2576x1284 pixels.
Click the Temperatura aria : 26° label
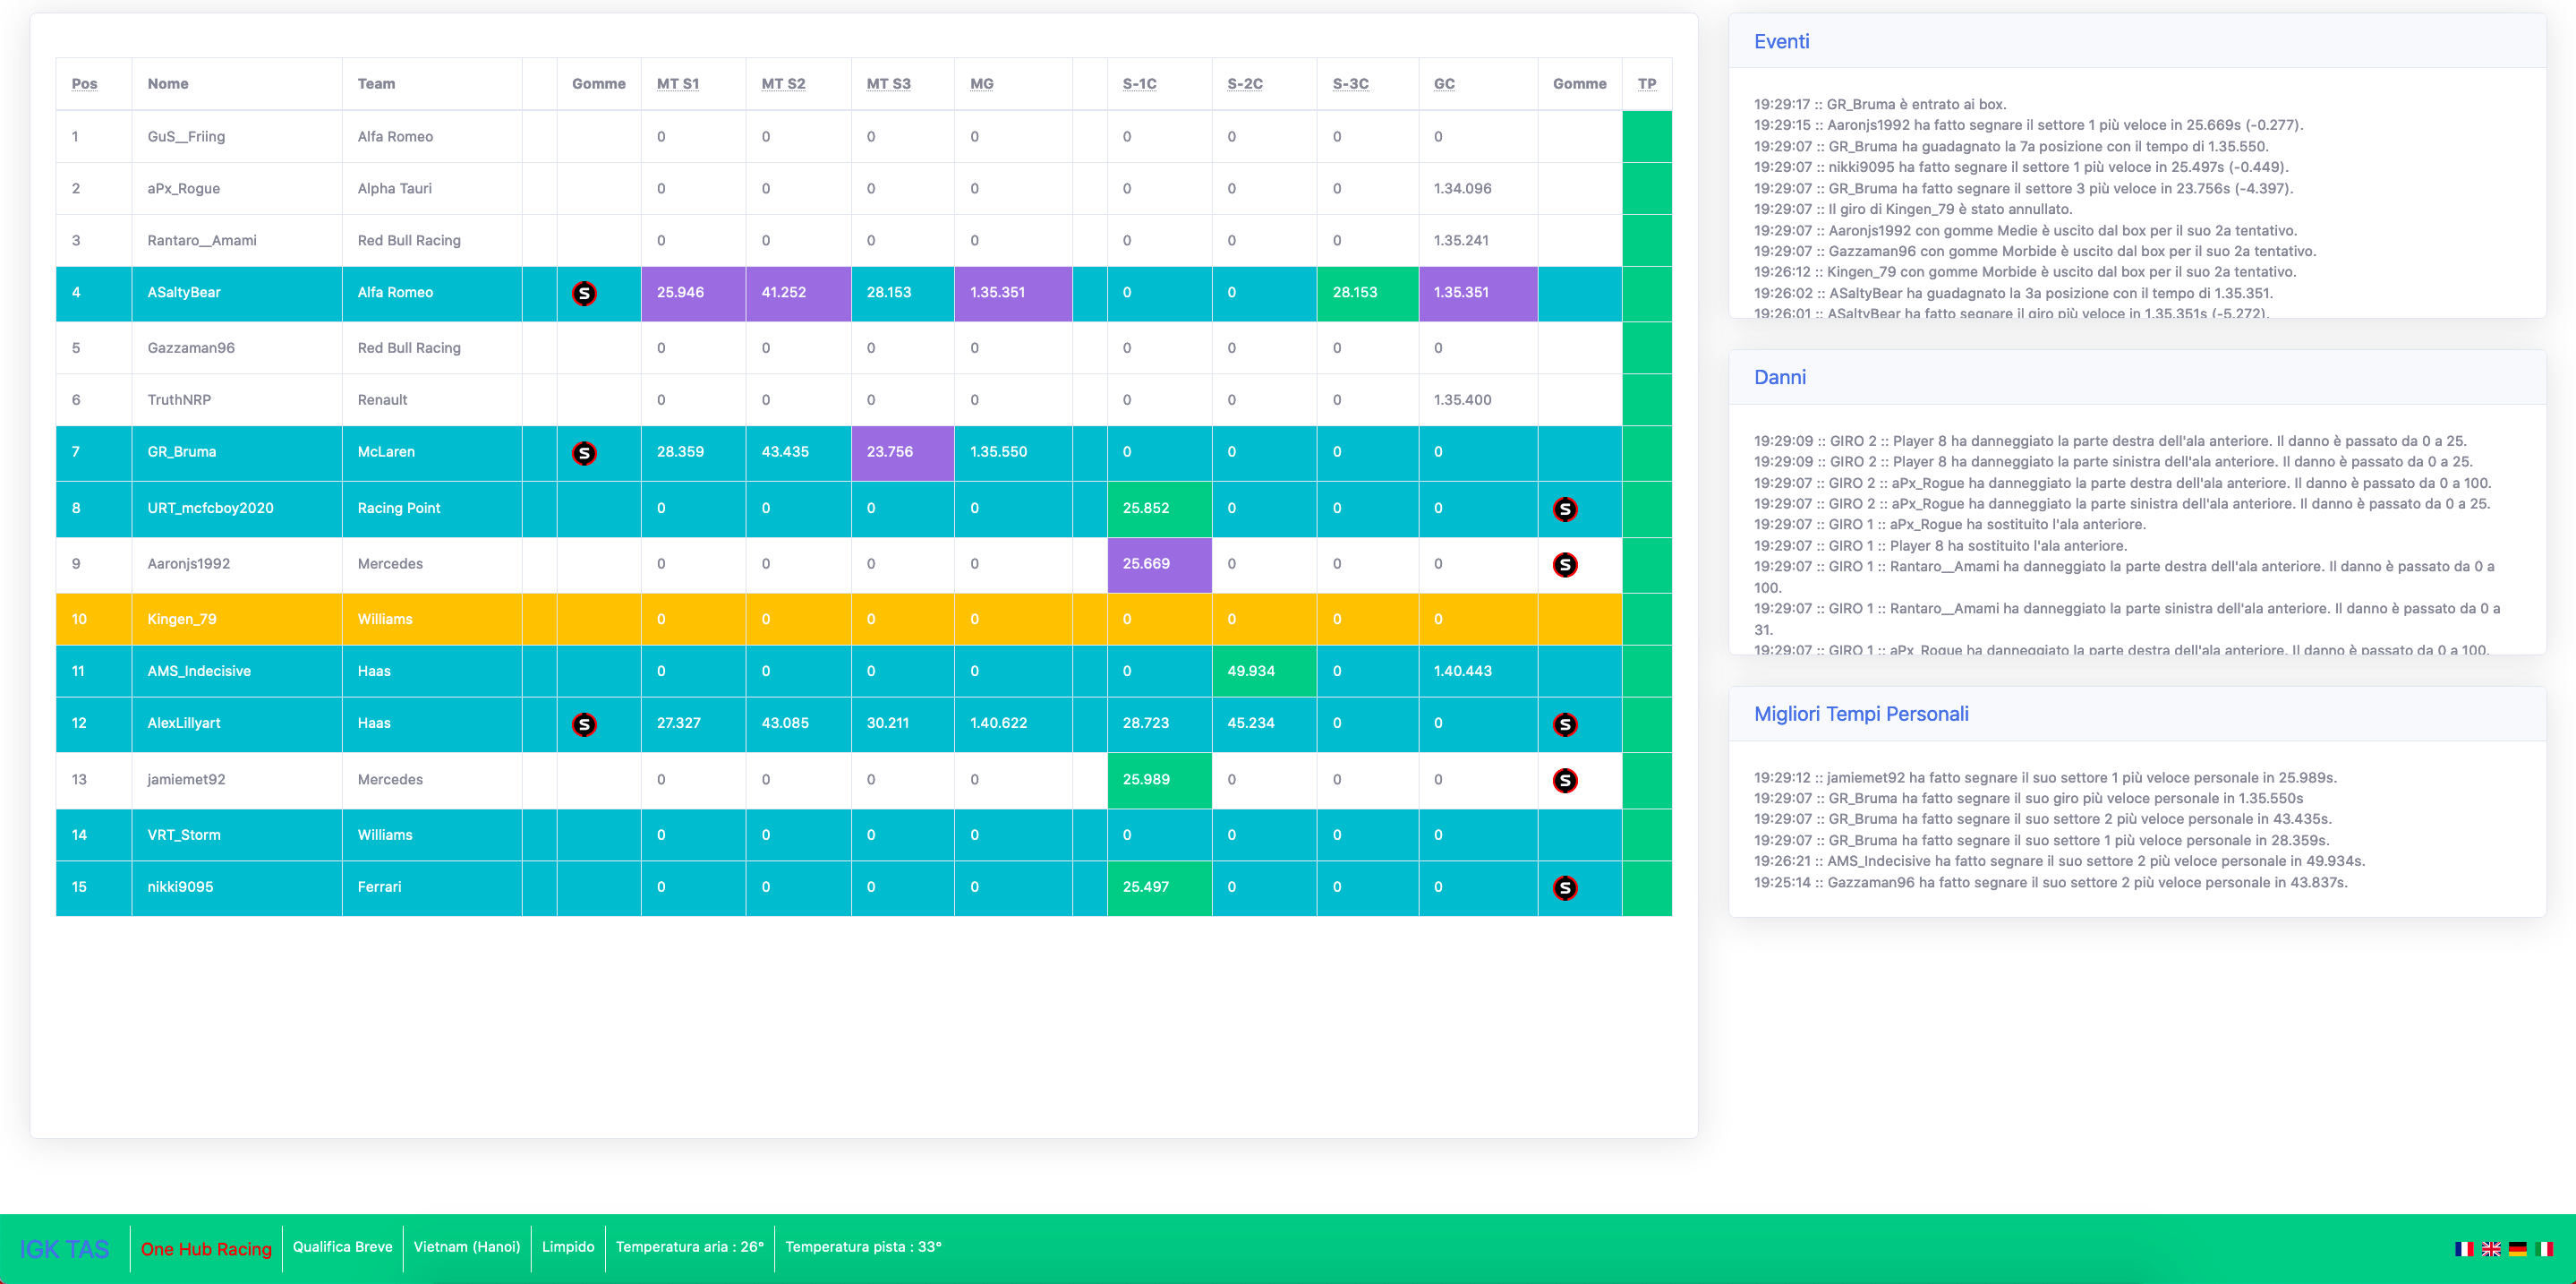[x=690, y=1247]
